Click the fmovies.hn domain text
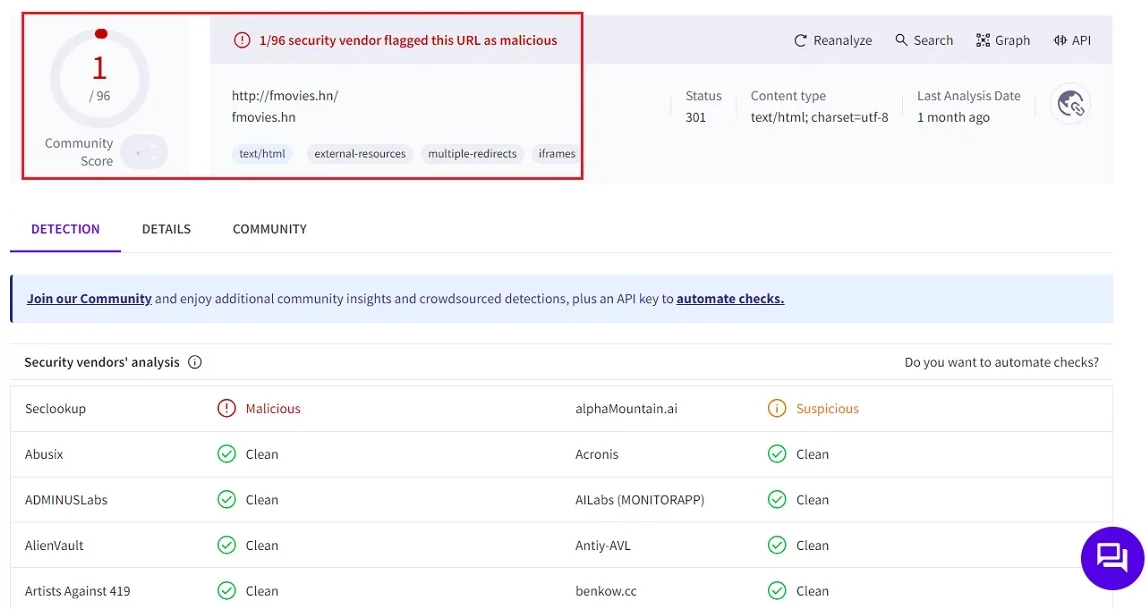 [x=264, y=117]
